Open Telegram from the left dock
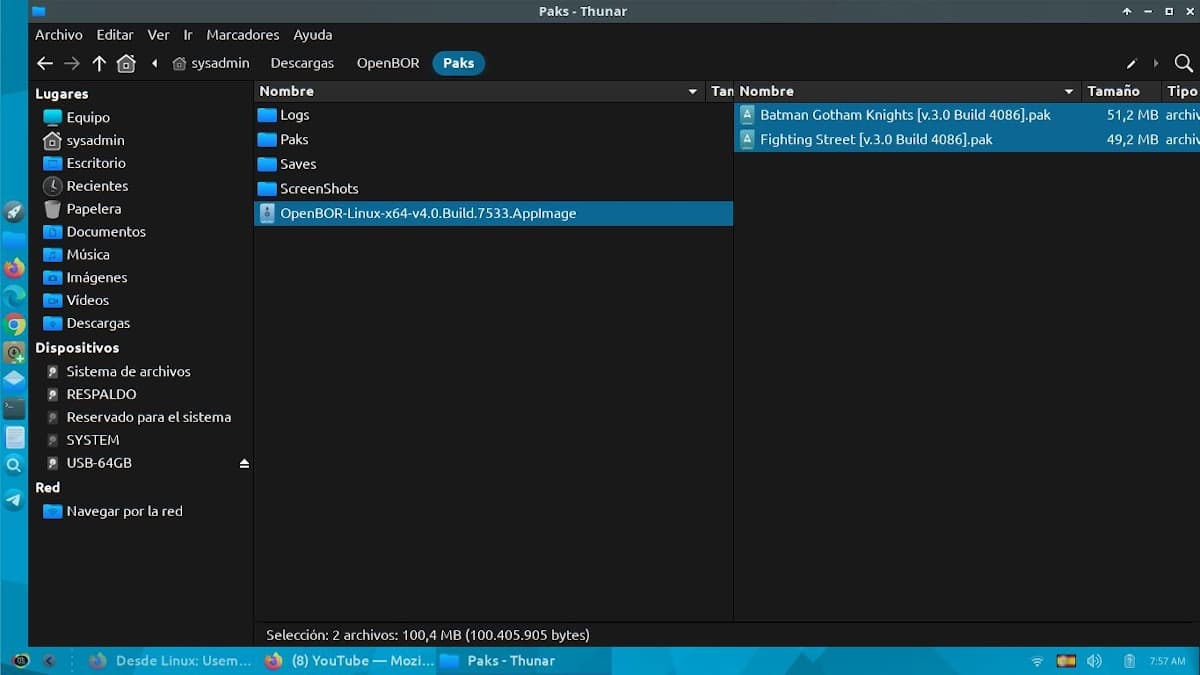The height and width of the screenshot is (675, 1200). tap(14, 500)
